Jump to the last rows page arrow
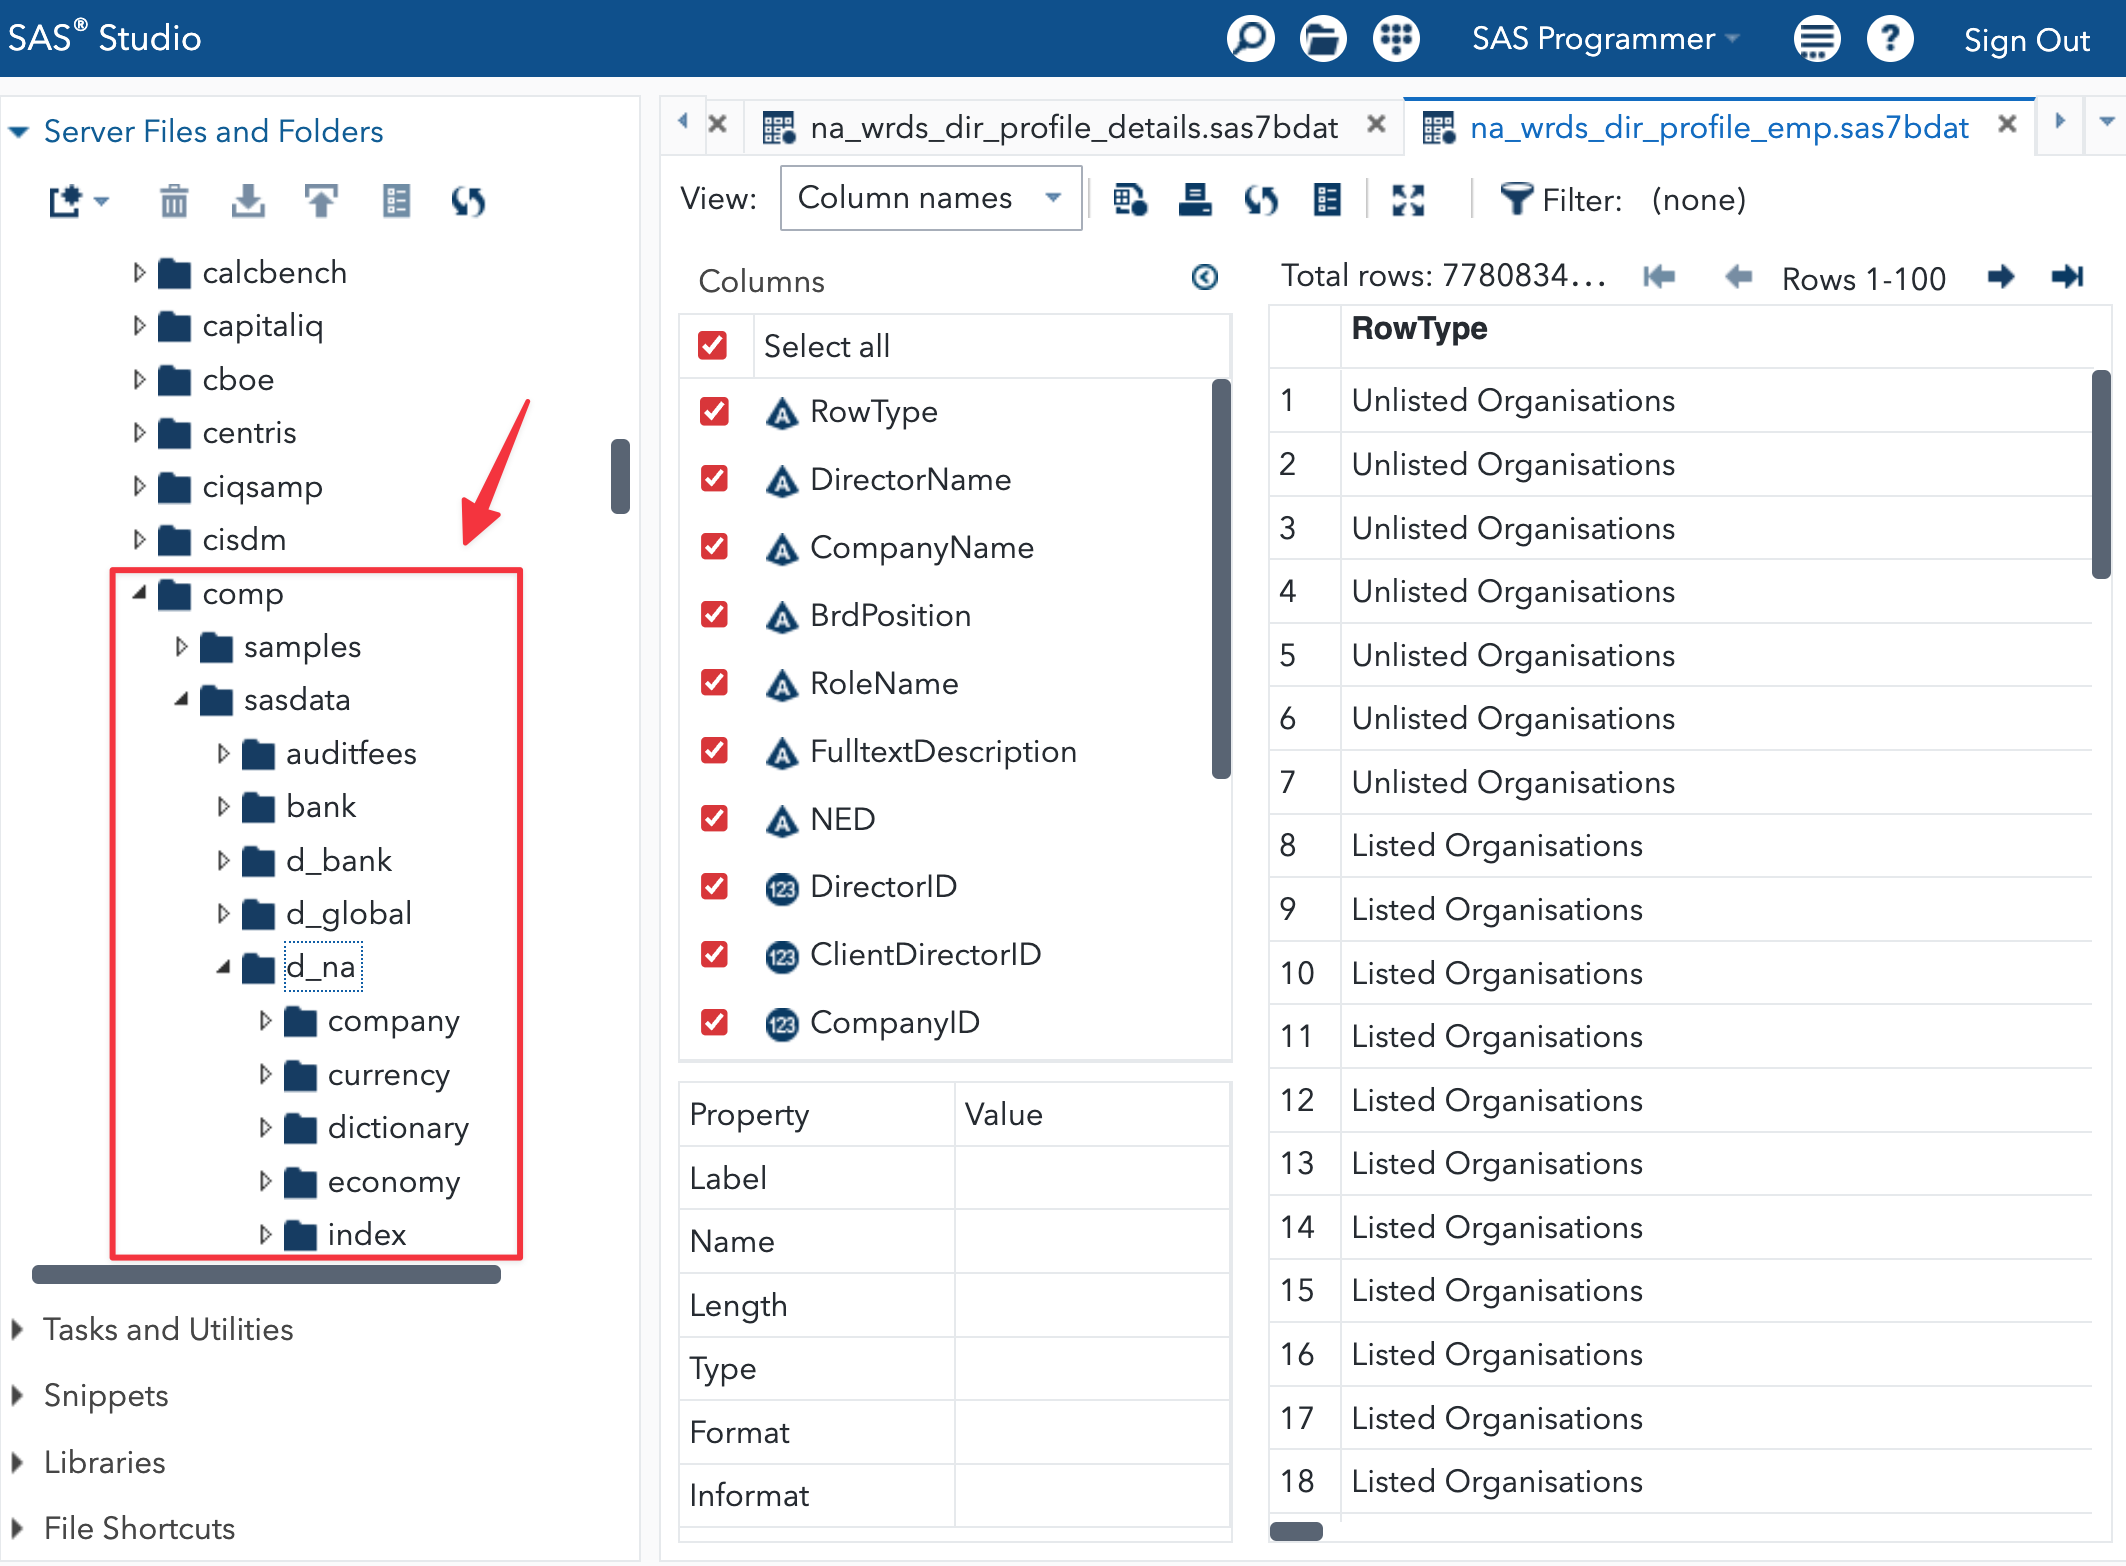 tap(2067, 276)
